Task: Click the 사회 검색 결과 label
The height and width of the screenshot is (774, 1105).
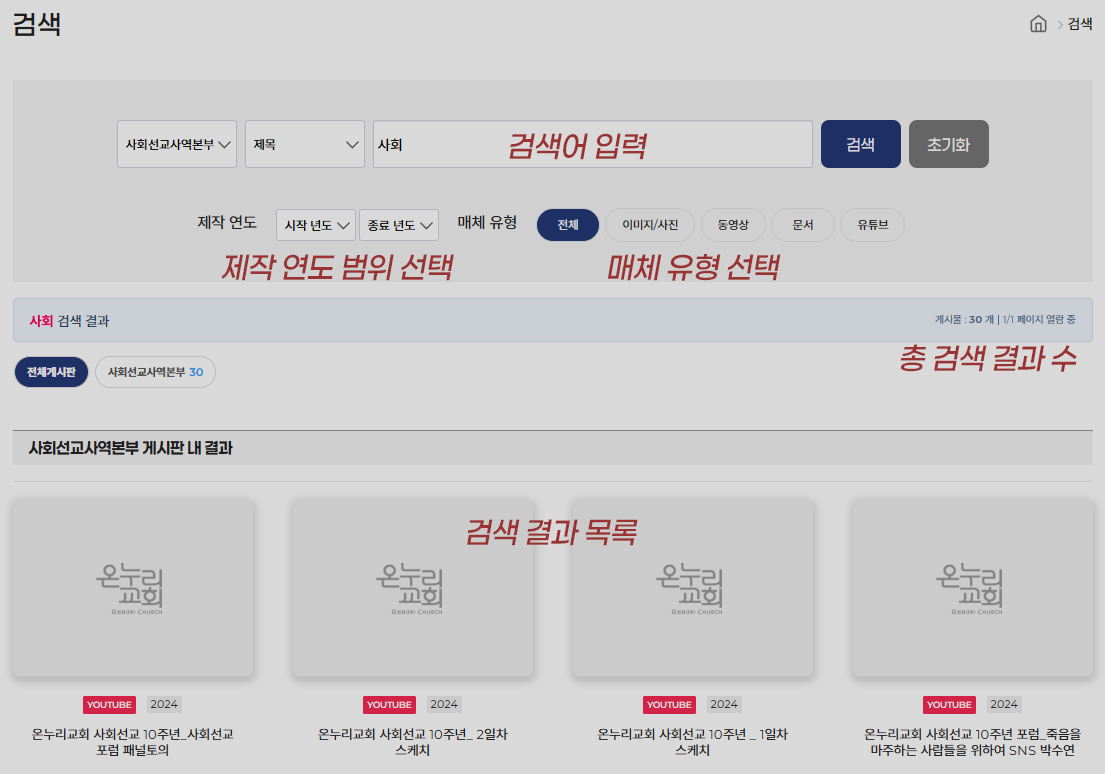Action: pyautogui.click(x=69, y=321)
